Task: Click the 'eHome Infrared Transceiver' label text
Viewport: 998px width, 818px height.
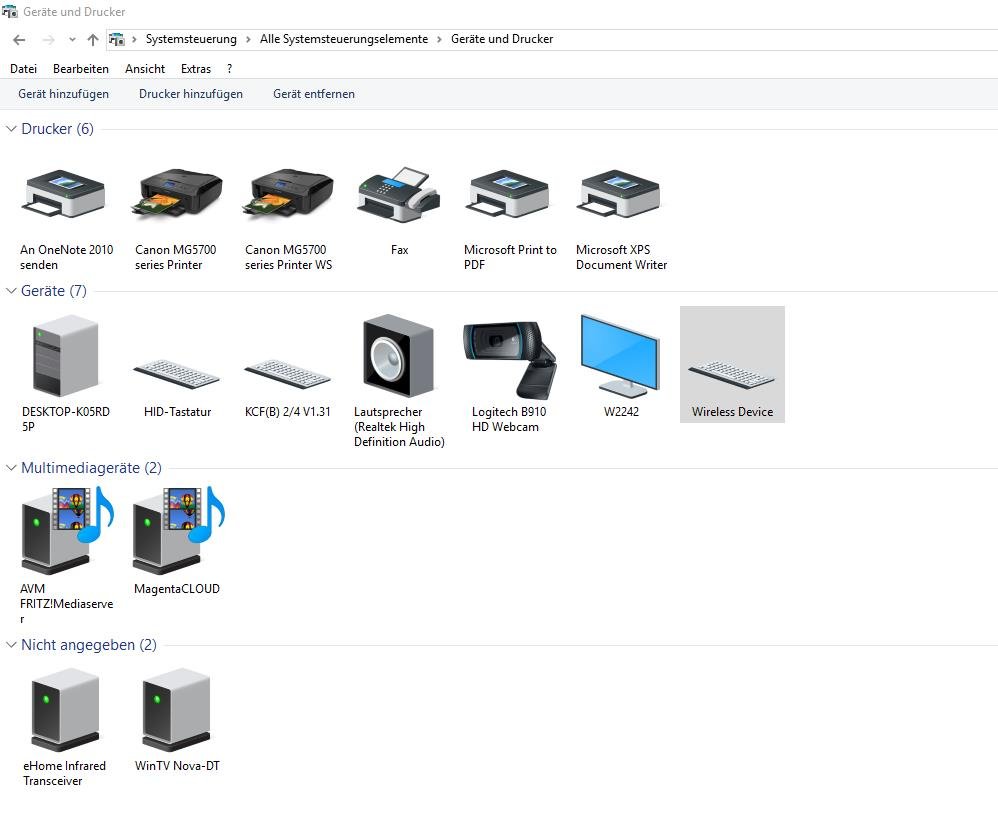Action: click(x=65, y=773)
